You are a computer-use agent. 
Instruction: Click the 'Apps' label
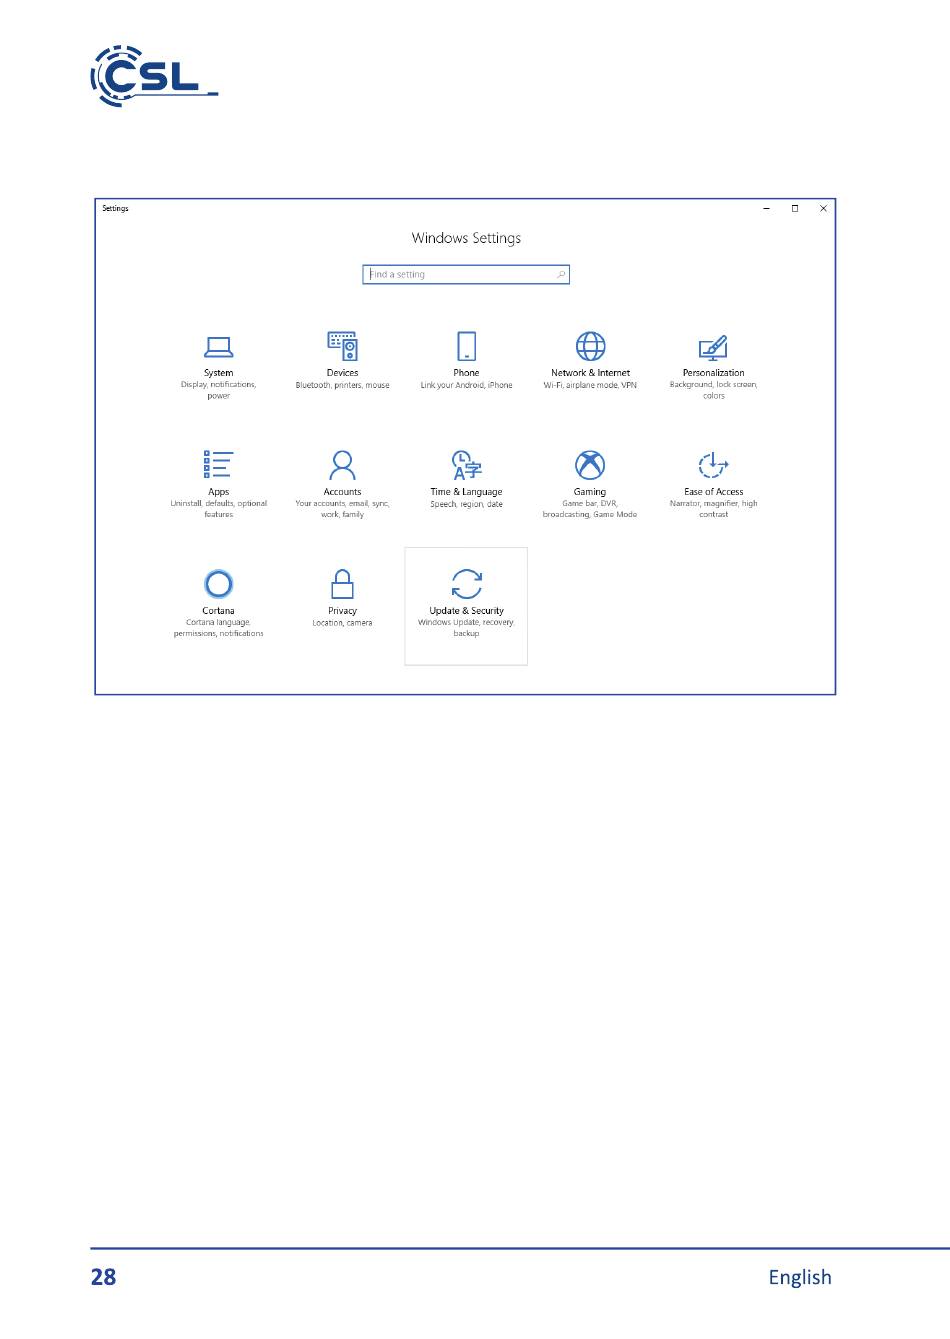[x=218, y=492]
